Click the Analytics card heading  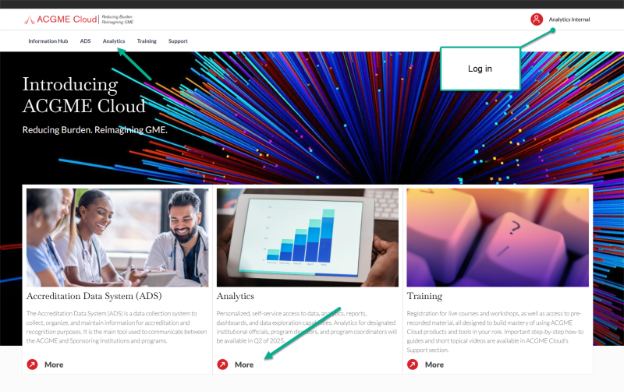(235, 296)
